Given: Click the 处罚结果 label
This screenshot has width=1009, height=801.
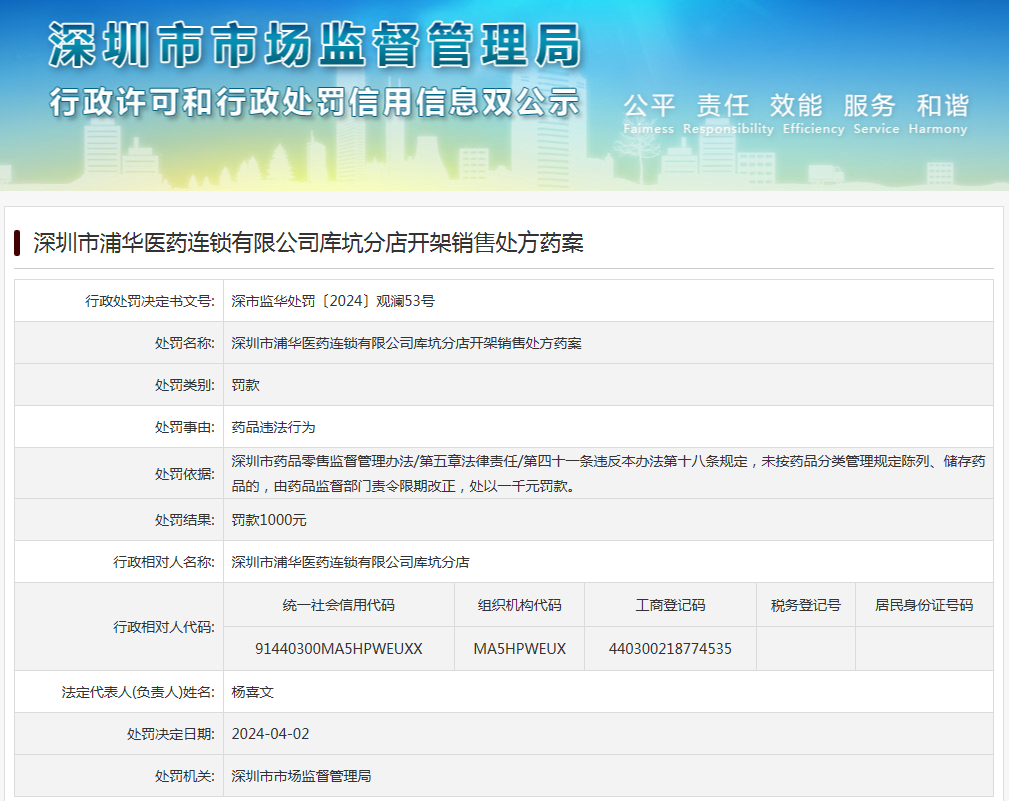Looking at the screenshot, I should [185, 520].
